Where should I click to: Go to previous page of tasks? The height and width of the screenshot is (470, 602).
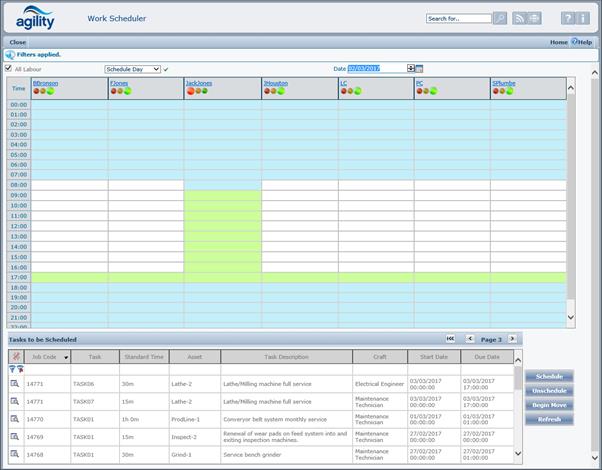tap(470, 339)
